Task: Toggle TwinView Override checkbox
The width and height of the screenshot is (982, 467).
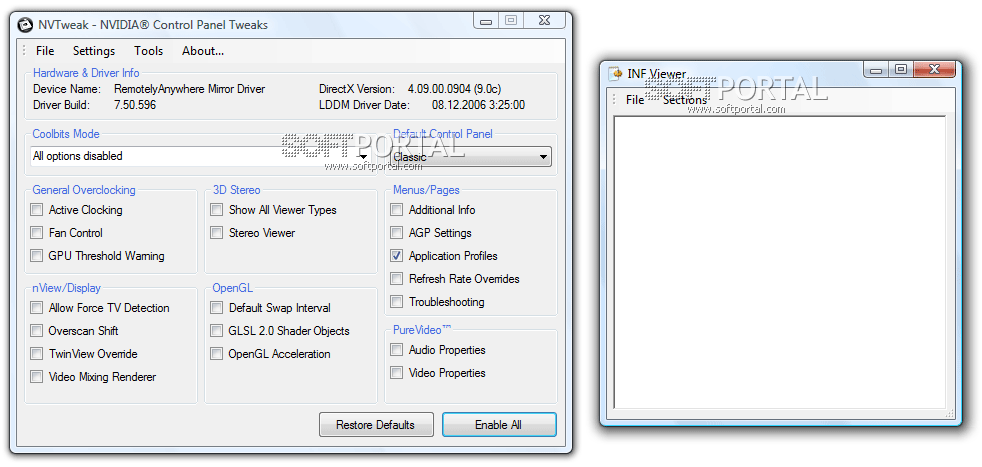Action: tap(37, 354)
